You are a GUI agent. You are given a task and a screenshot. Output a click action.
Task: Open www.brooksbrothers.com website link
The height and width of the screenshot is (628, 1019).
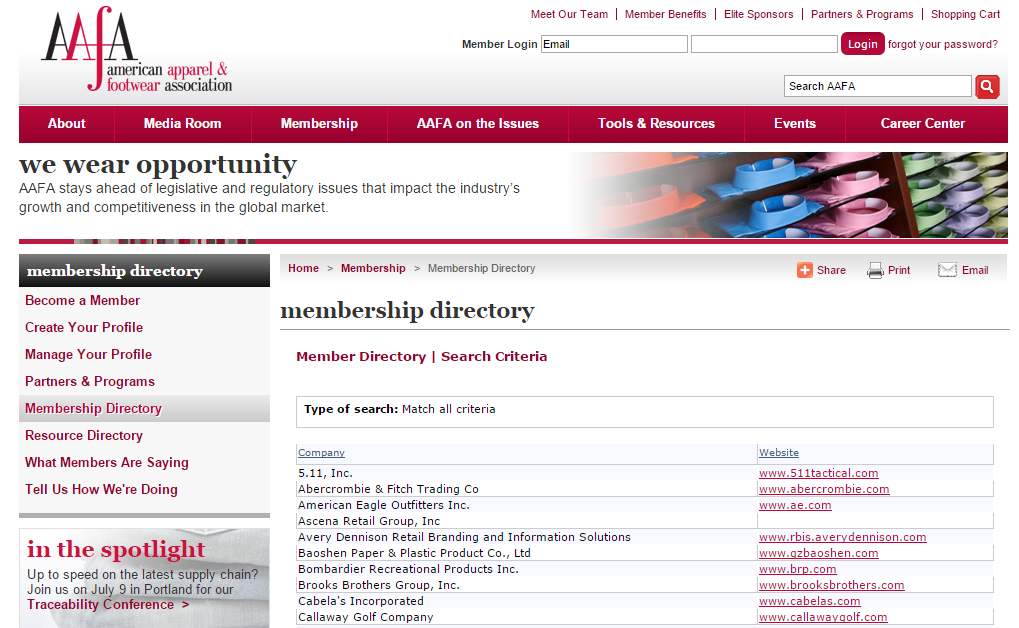pos(831,585)
